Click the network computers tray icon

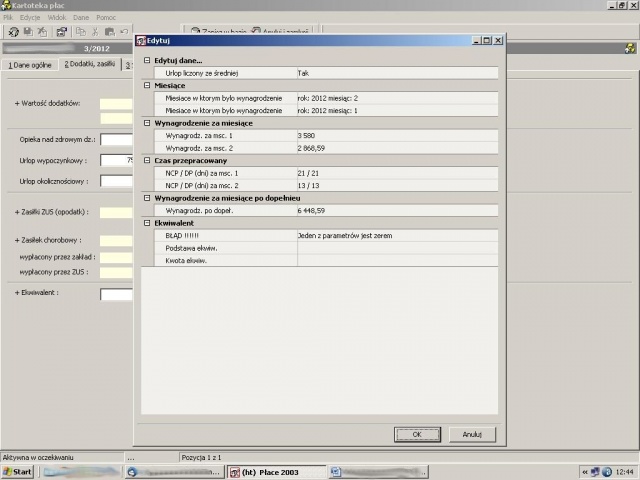coord(595,472)
